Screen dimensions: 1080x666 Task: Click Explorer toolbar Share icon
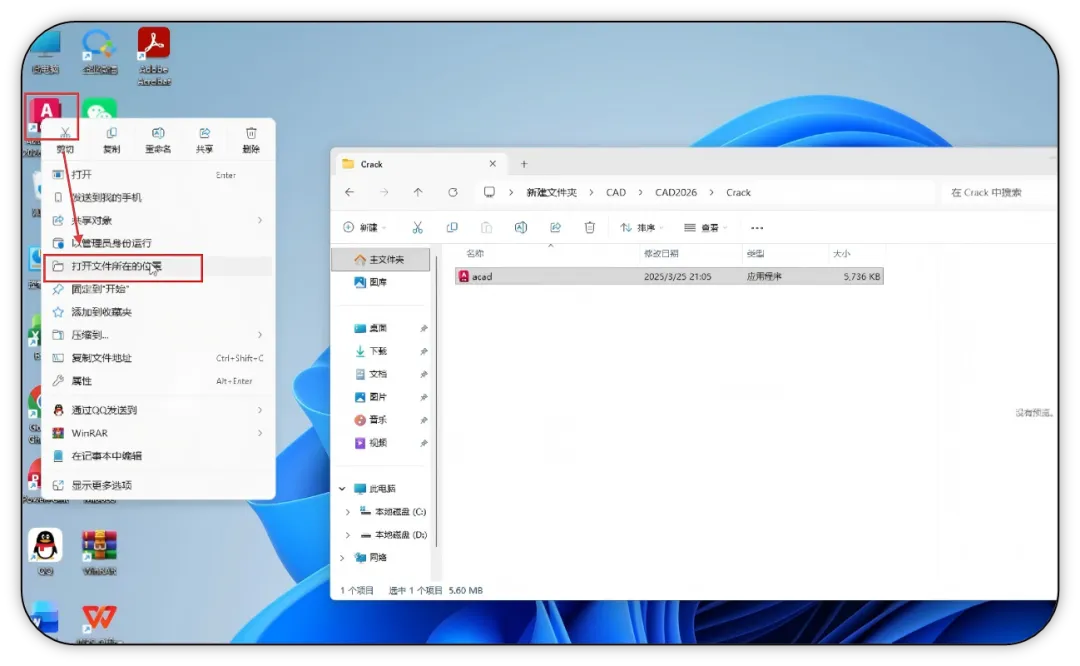click(555, 228)
